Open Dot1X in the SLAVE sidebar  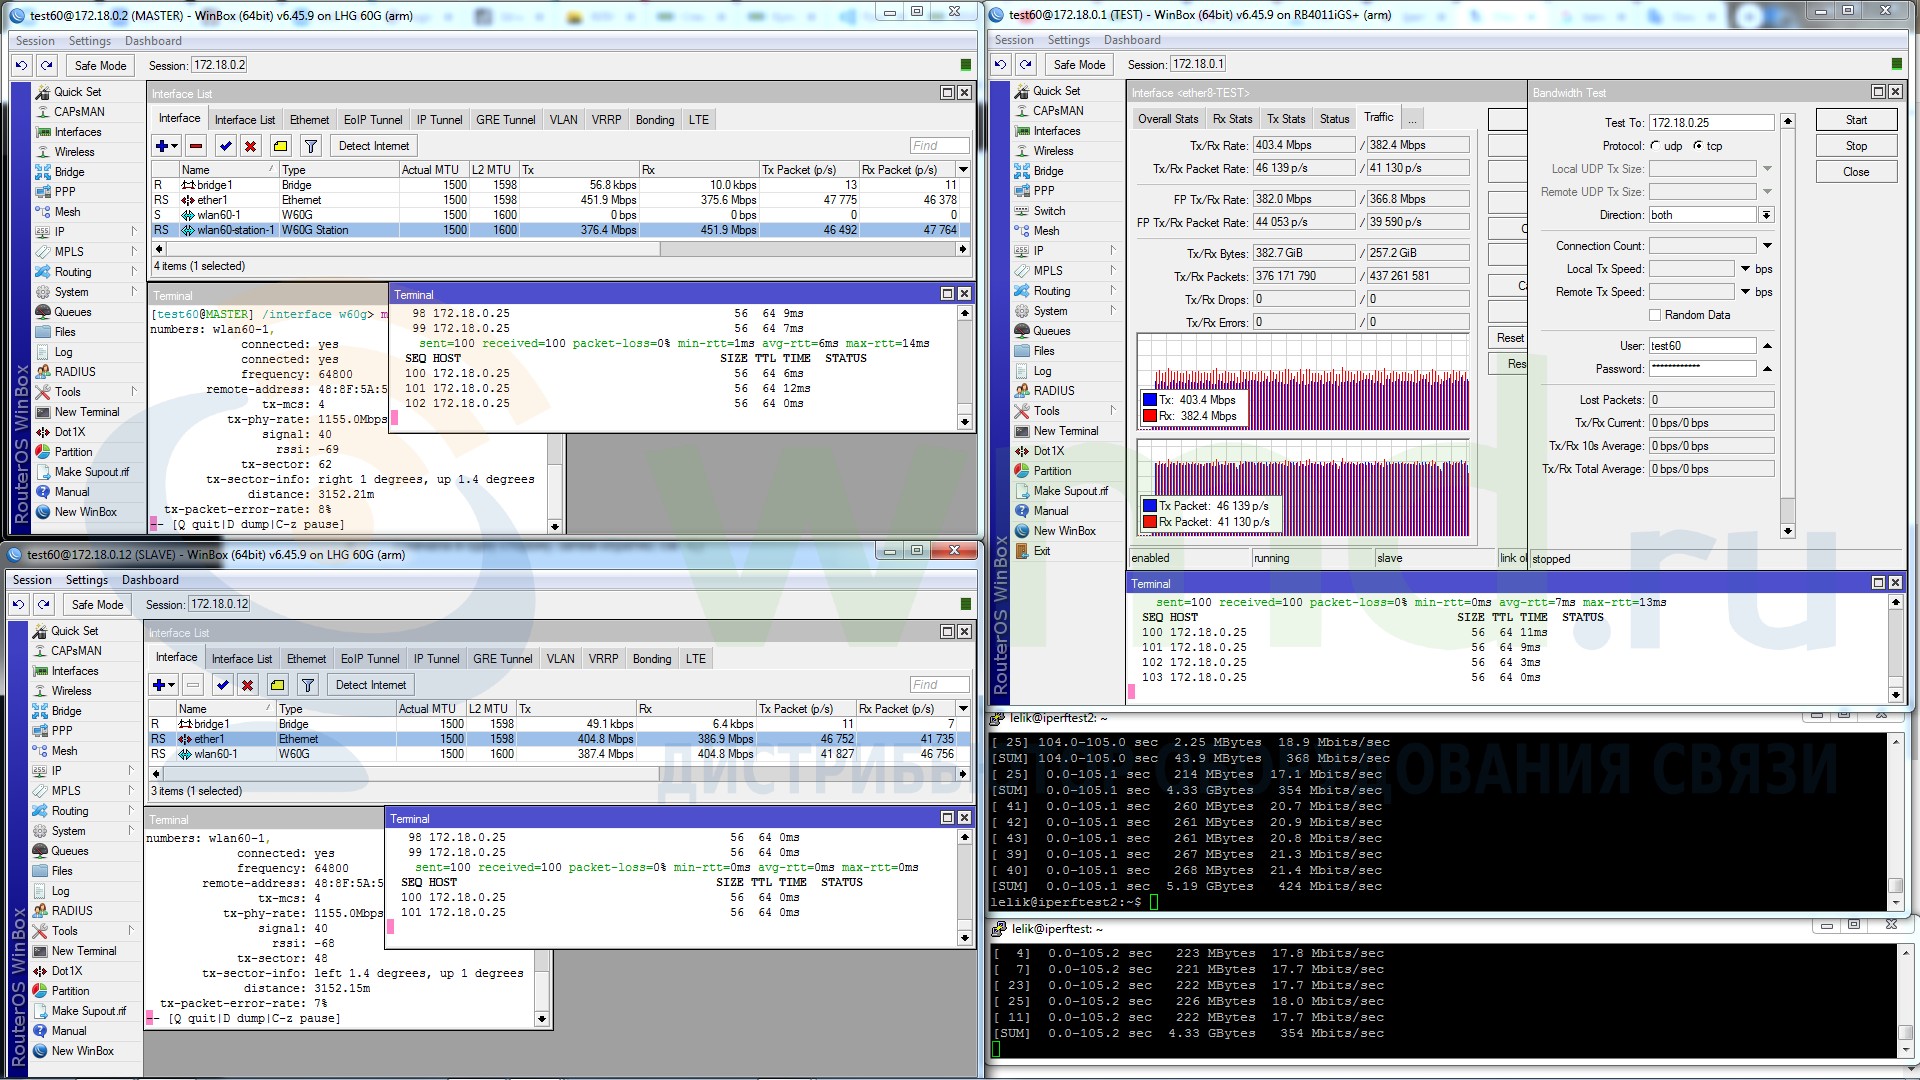[x=67, y=971]
